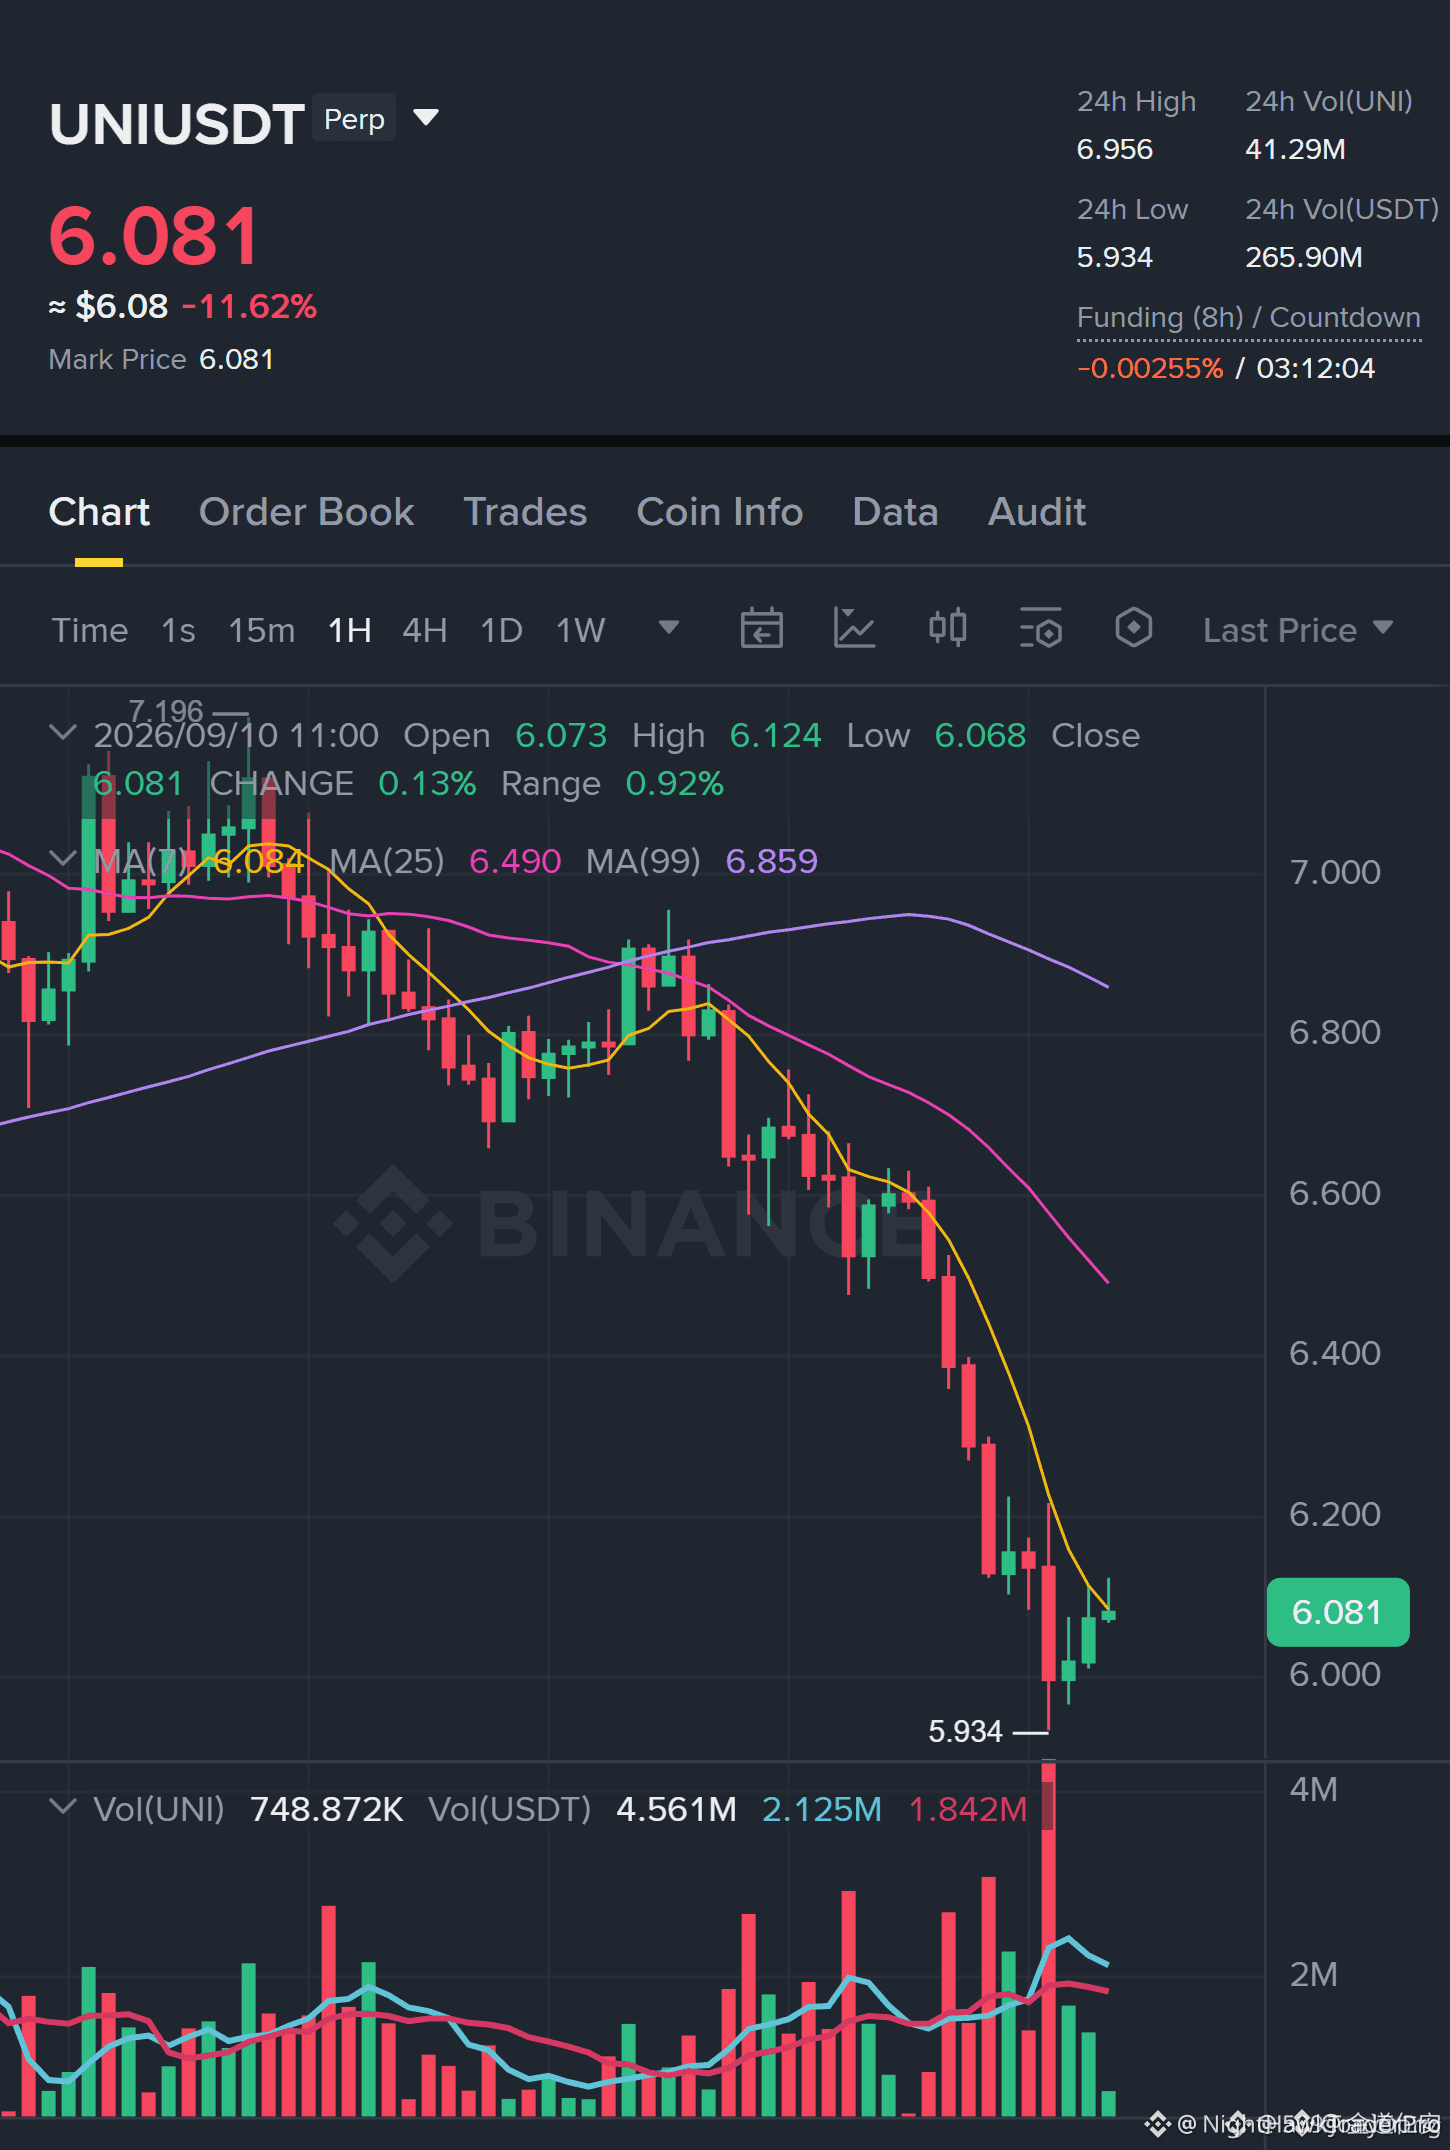Click the green 6.081 price axis label

click(x=1338, y=1612)
